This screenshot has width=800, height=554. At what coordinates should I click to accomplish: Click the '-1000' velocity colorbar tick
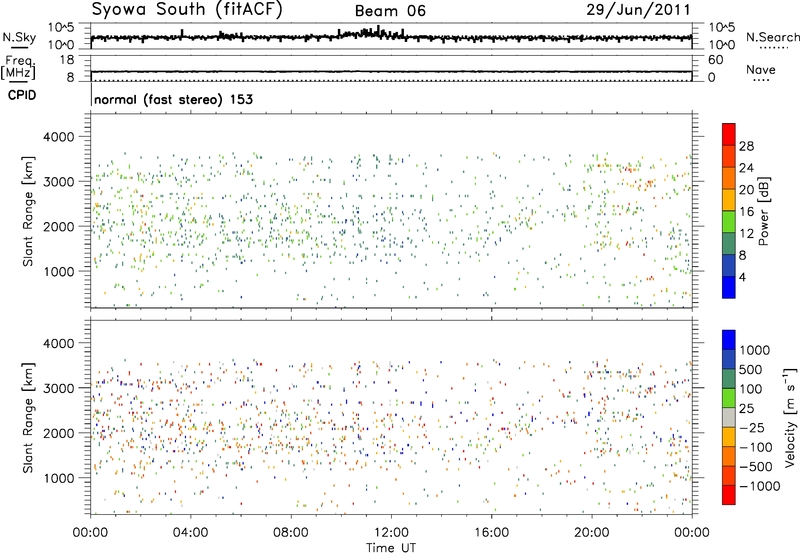click(760, 486)
